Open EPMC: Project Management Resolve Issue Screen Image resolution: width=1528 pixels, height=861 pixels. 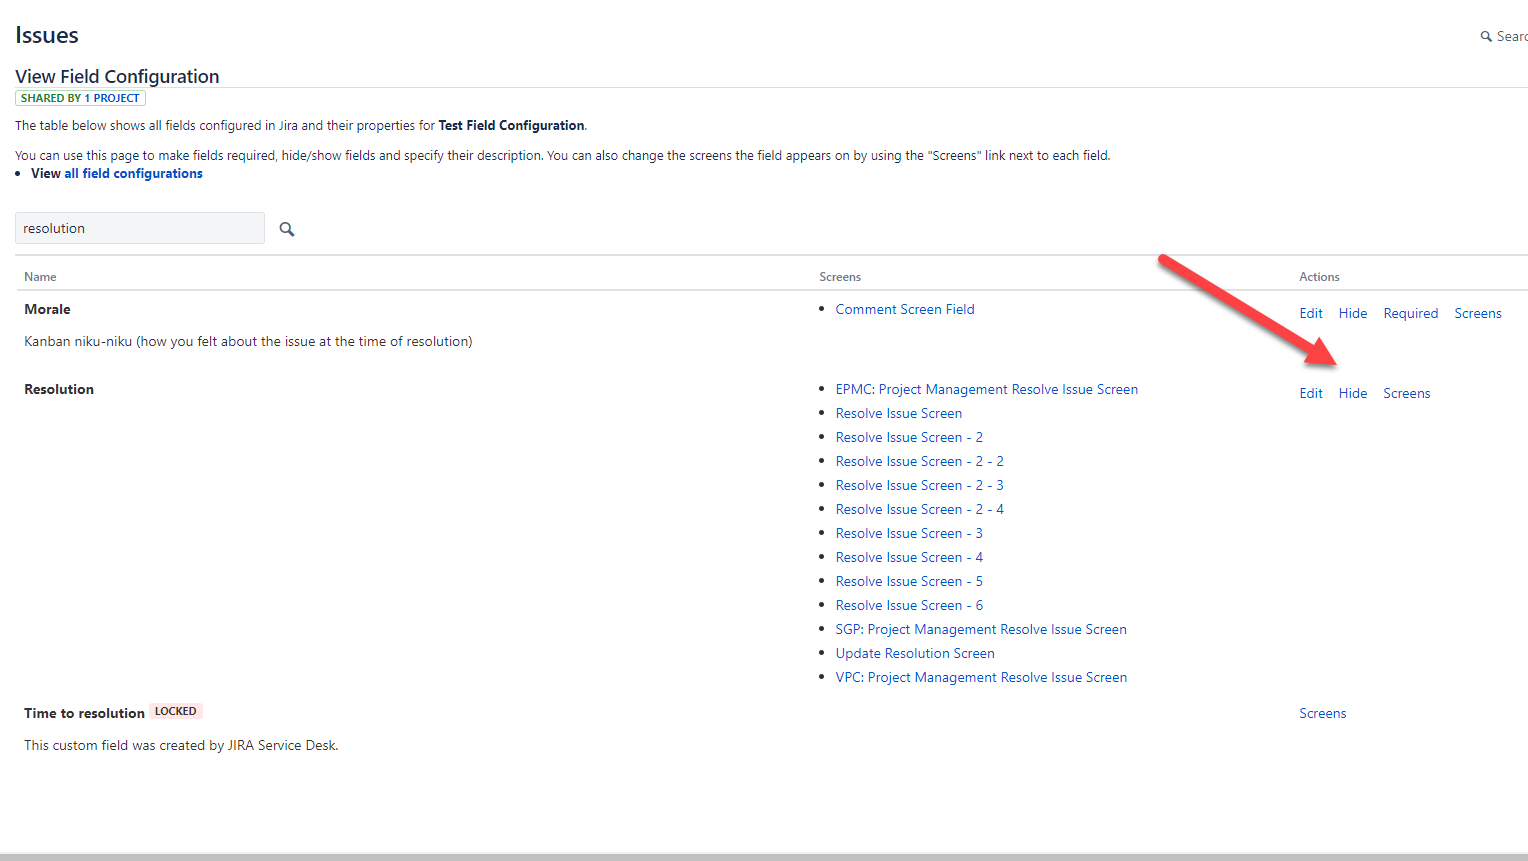tap(986, 388)
